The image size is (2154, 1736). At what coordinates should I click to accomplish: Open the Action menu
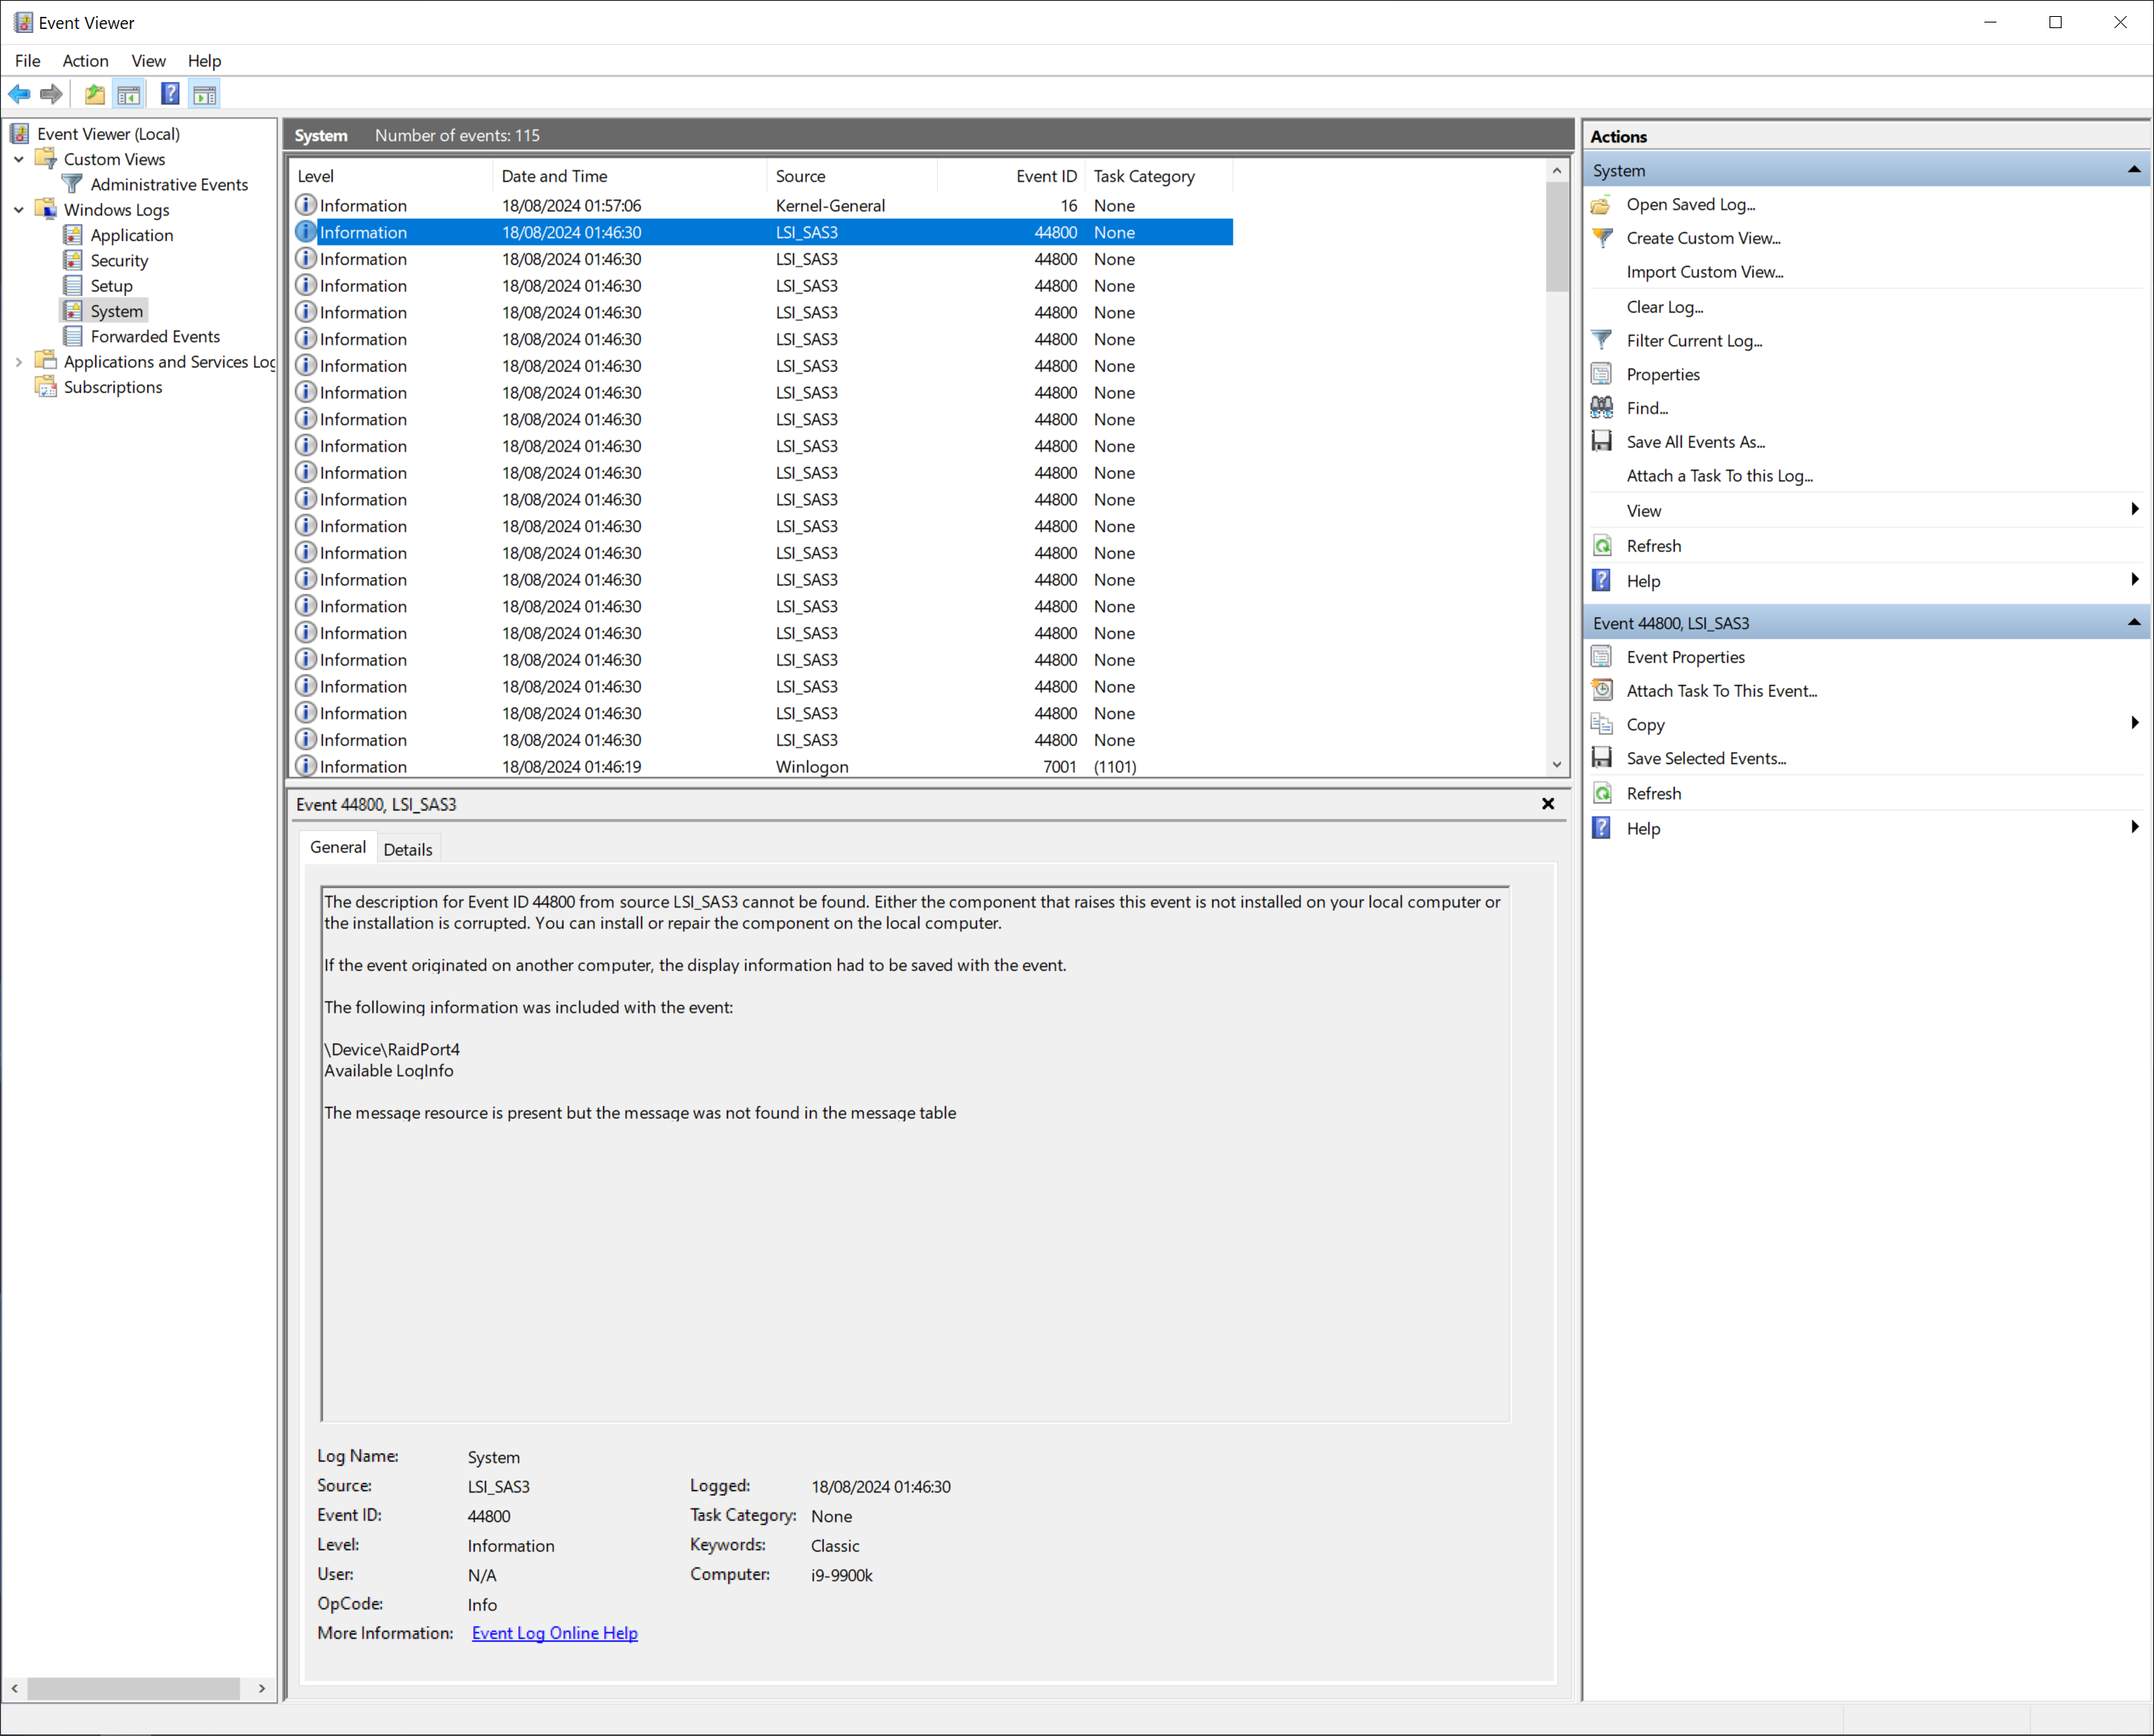pyautogui.click(x=85, y=61)
